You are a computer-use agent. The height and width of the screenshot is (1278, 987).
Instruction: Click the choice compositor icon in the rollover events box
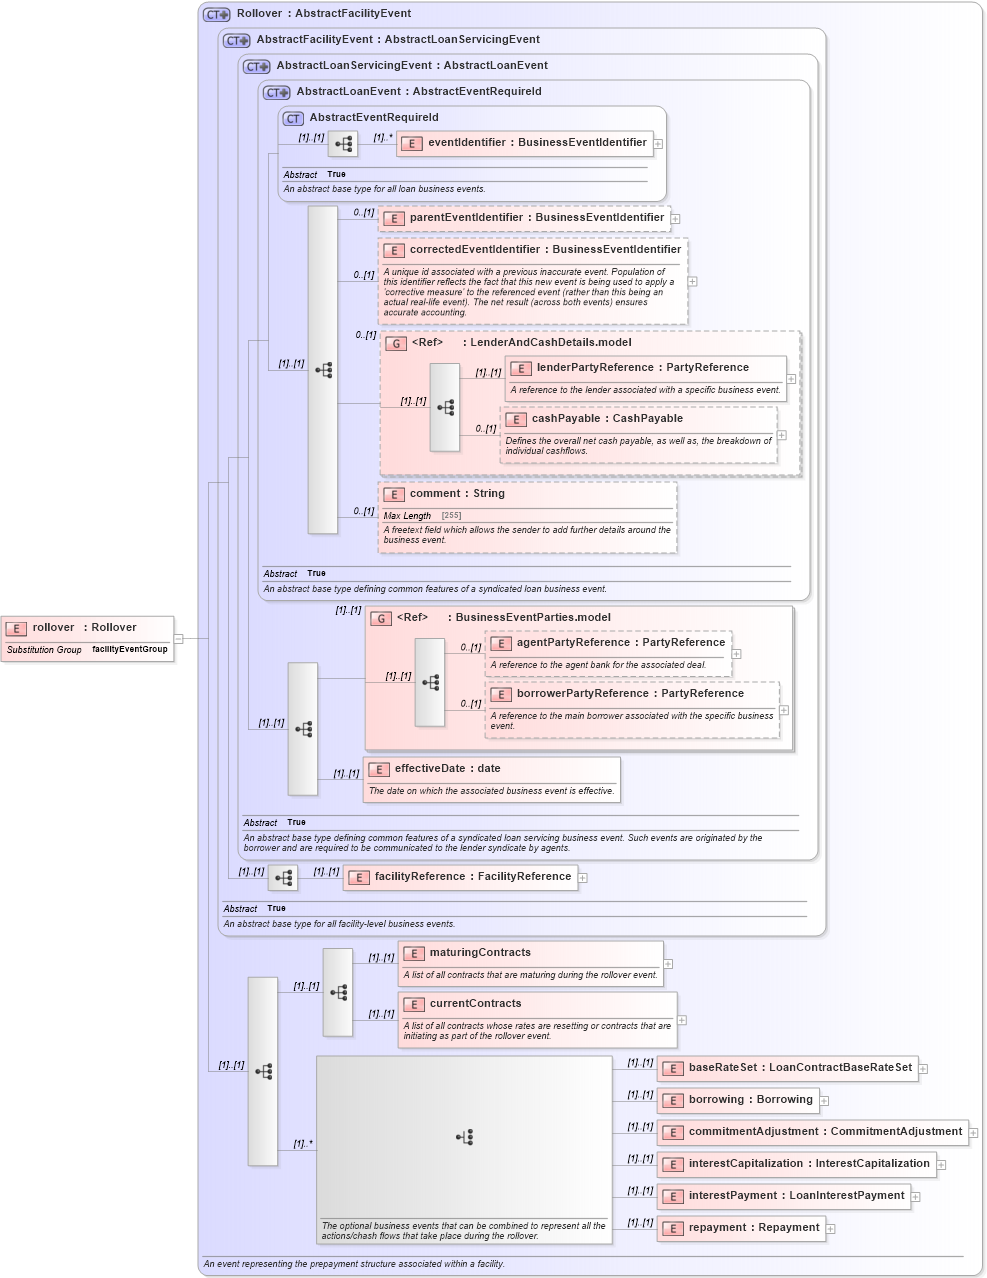coord(465,1137)
